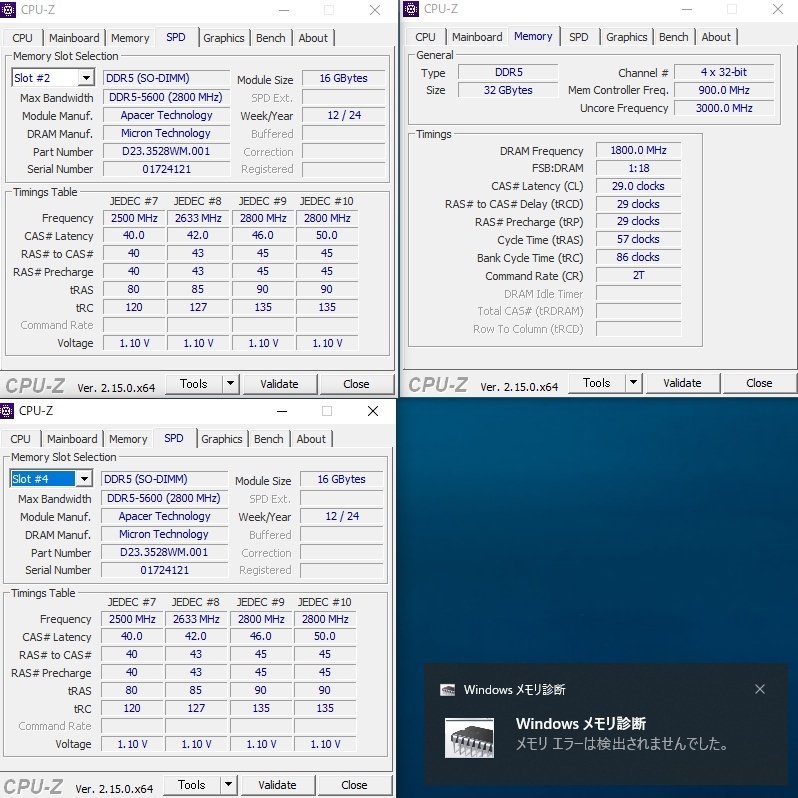The height and width of the screenshot is (798, 798).
Task: Click the 3000.0 MHz Uncore Frequency value
Action: coord(724,108)
